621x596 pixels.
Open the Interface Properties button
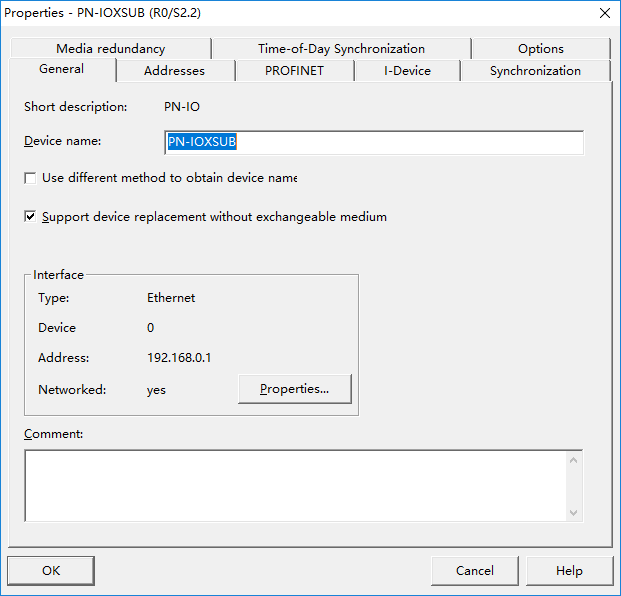click(x=294, y=389)
